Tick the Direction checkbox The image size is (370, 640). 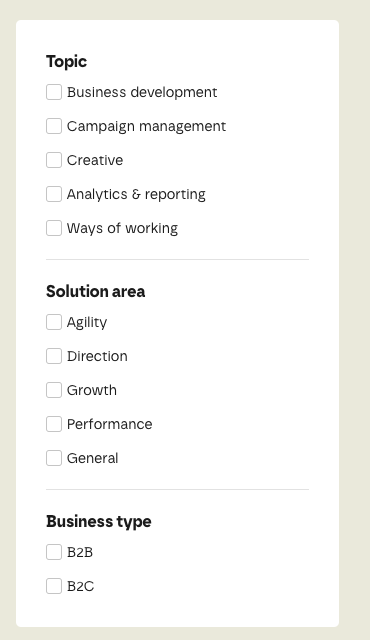coord(54,356)
